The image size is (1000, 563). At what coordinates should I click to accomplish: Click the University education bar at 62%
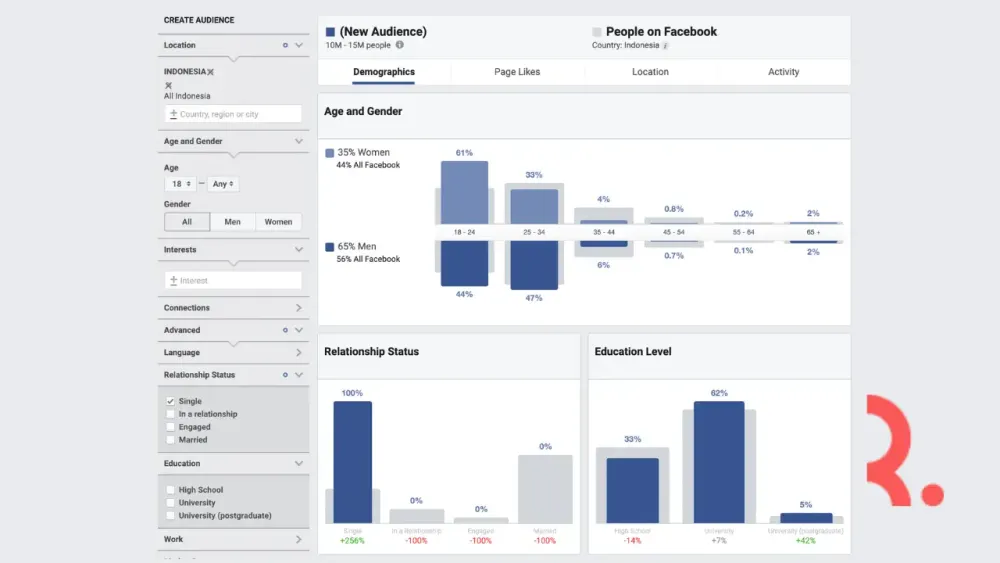[719, 462]
